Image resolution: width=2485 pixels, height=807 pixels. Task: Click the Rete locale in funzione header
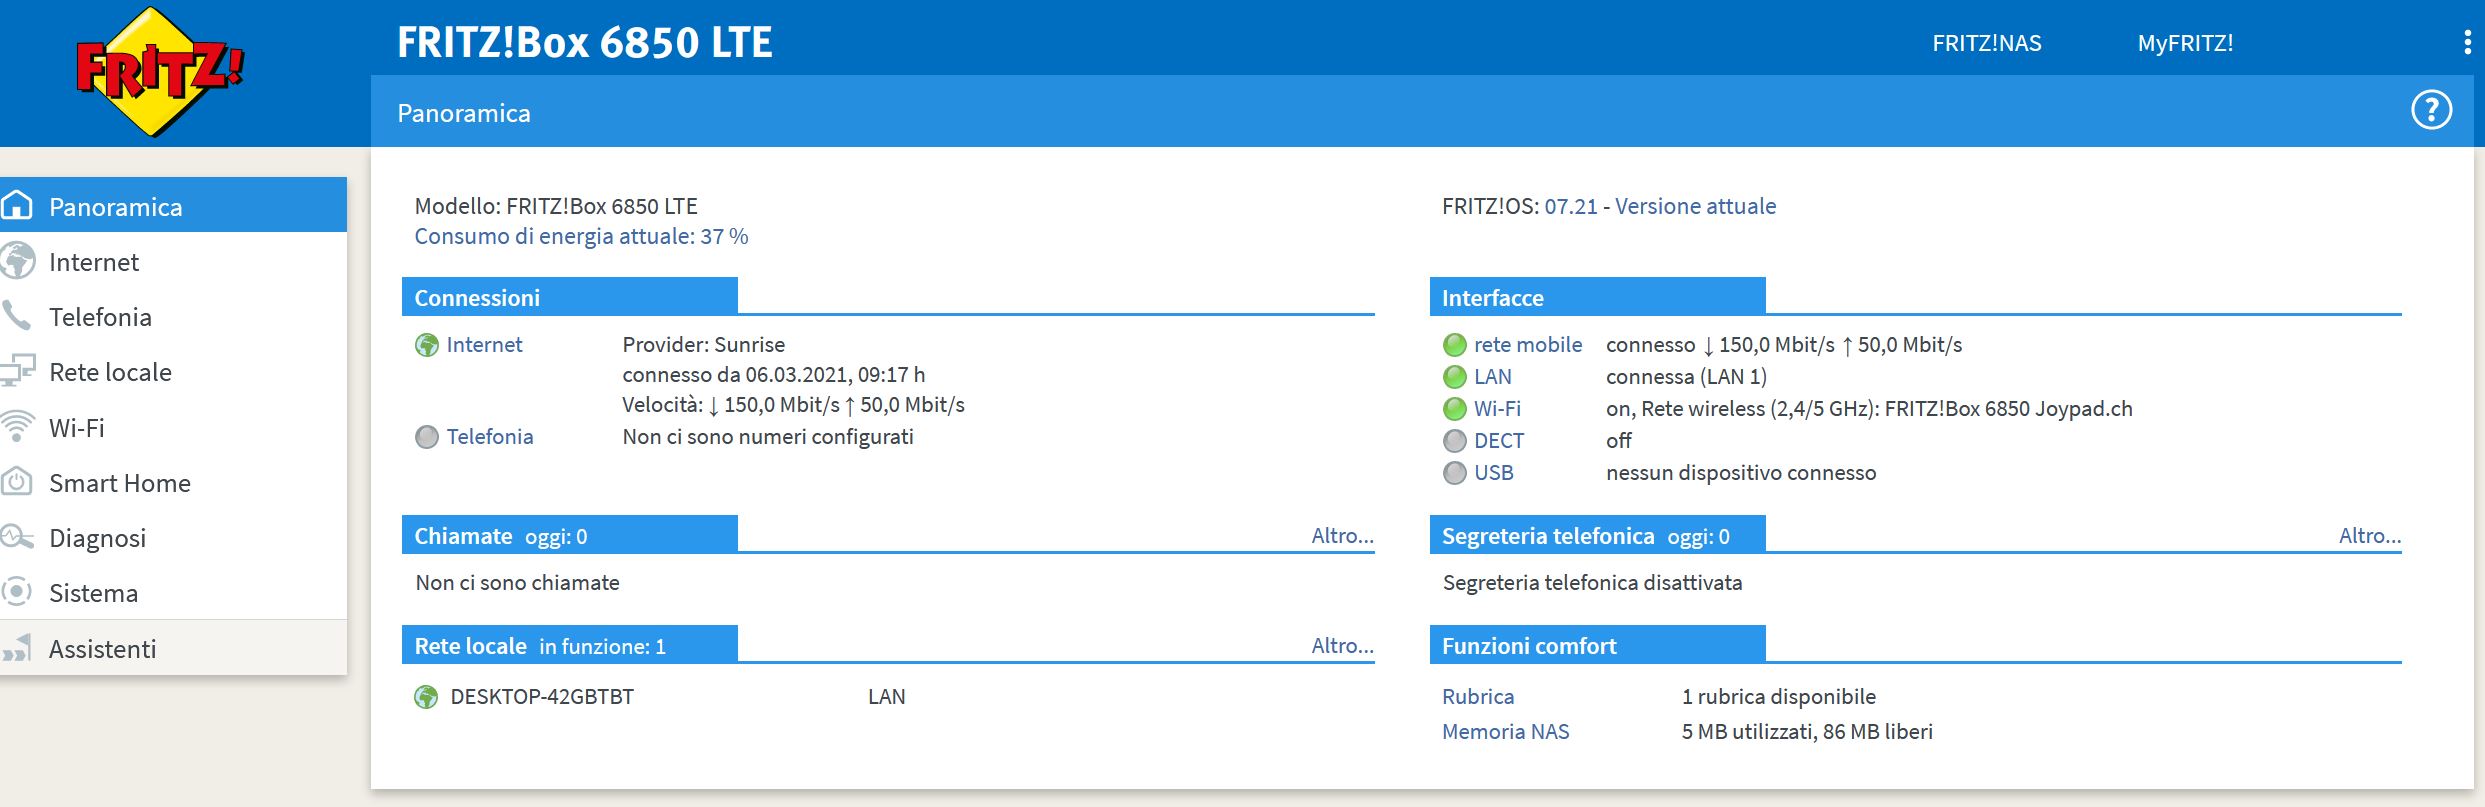pos(570,645)
